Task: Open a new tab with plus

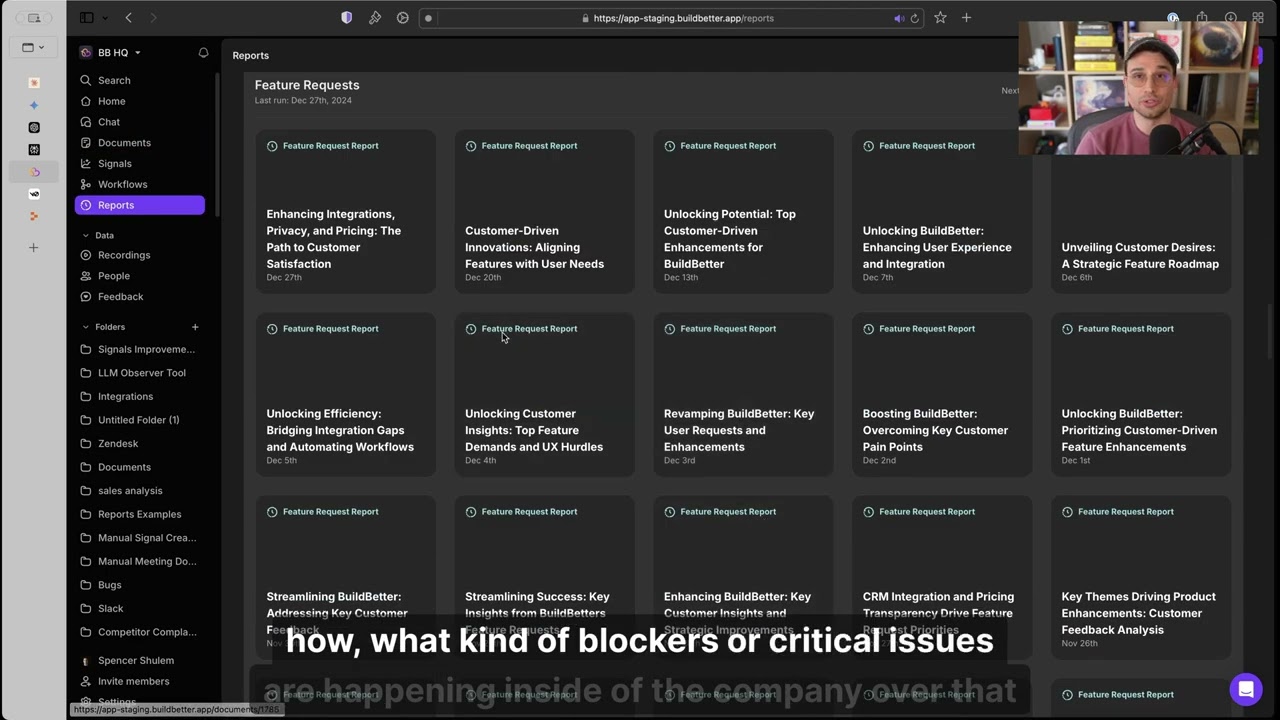Action: pyautogui.click(x=966, y=18)
